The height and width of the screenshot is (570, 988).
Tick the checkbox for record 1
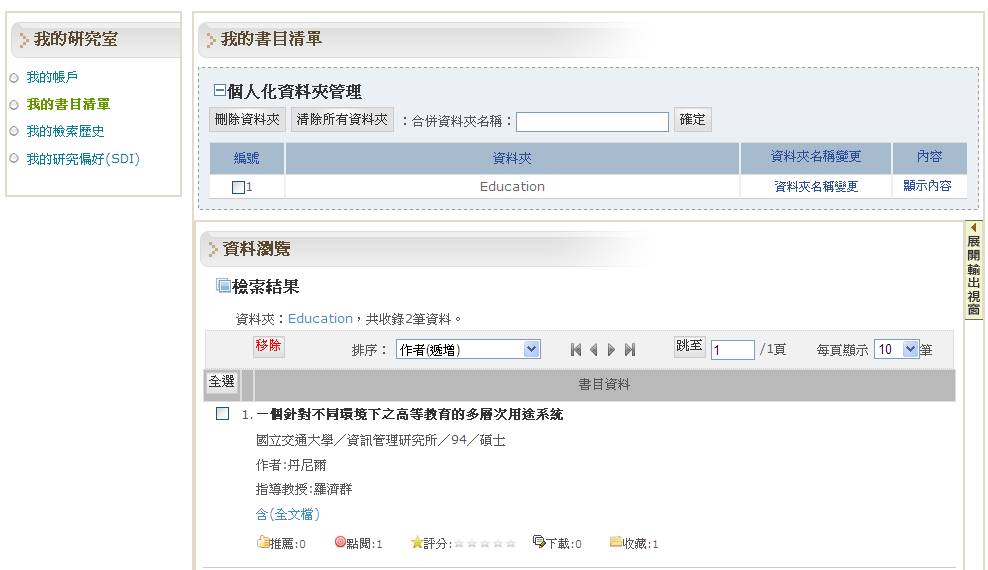223,414
